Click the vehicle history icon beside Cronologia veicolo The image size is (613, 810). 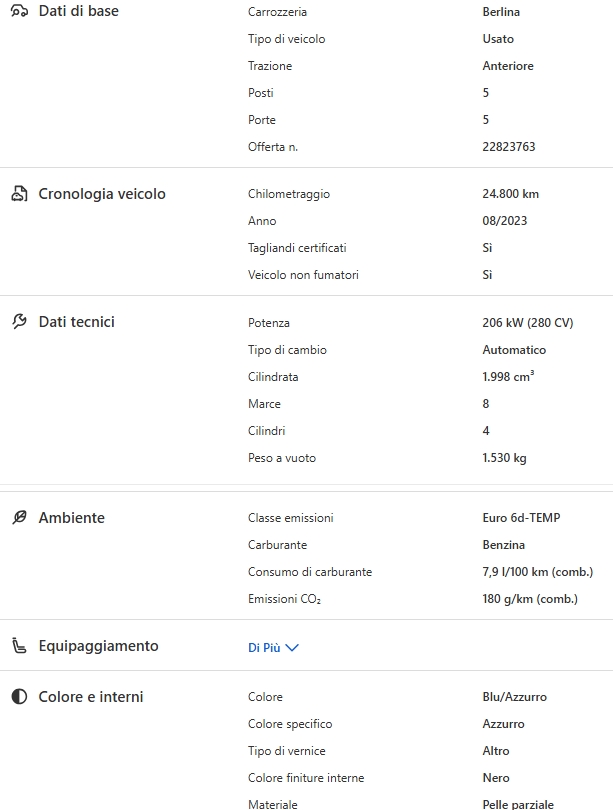pos(19,194)
